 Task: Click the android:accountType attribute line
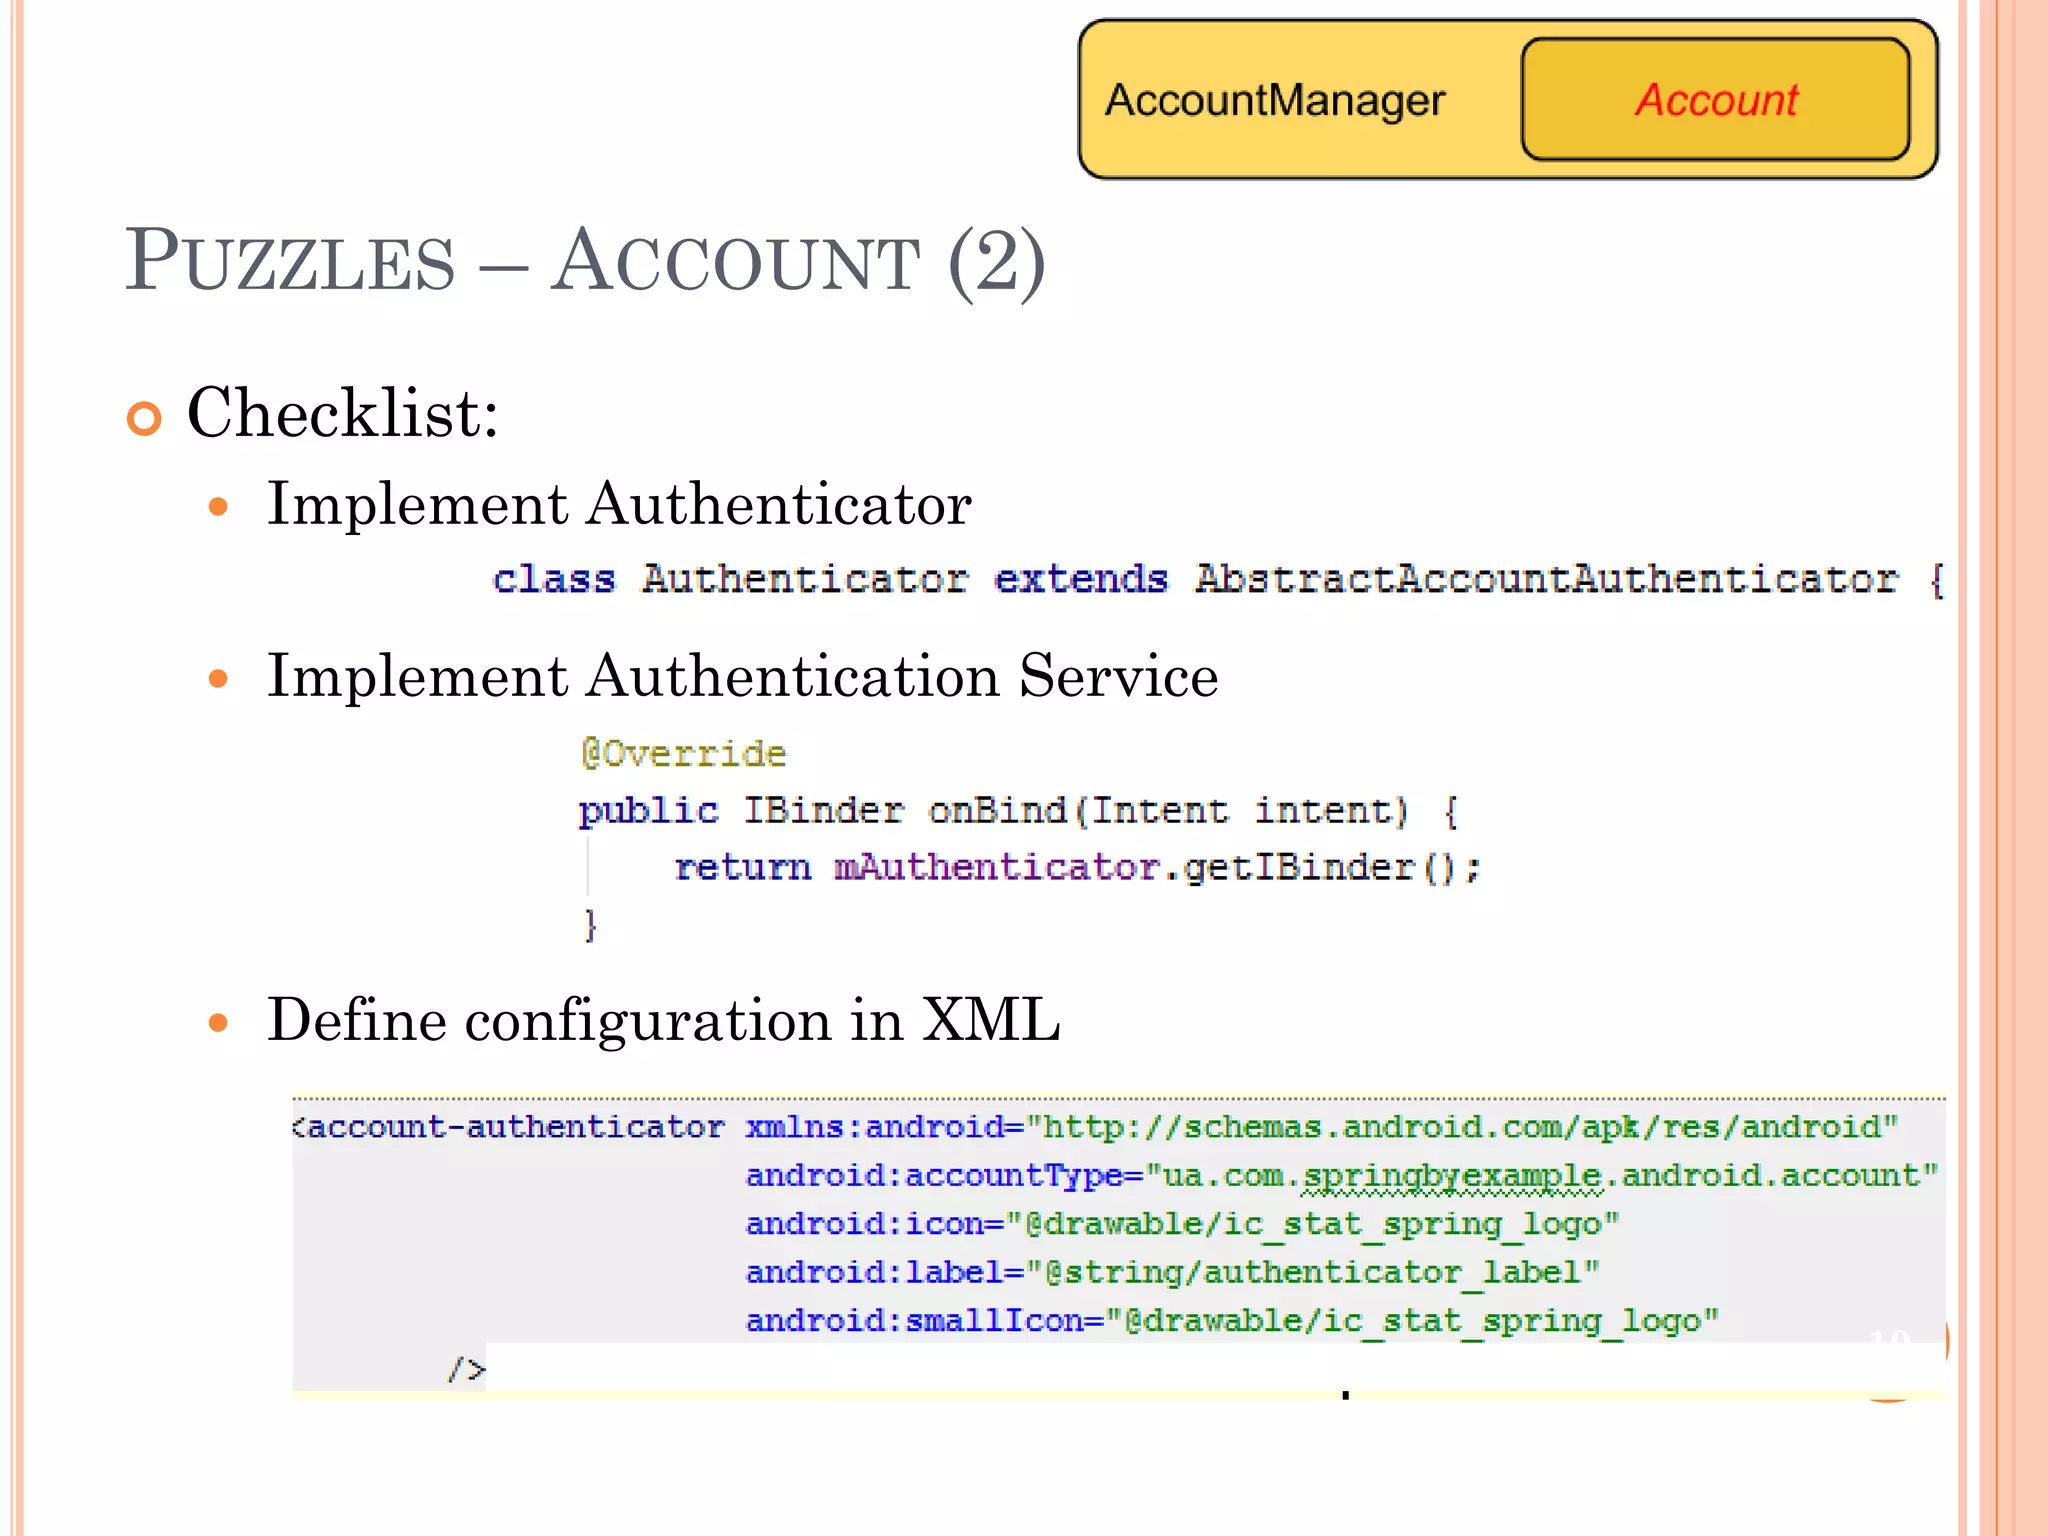(1342, 1176)
